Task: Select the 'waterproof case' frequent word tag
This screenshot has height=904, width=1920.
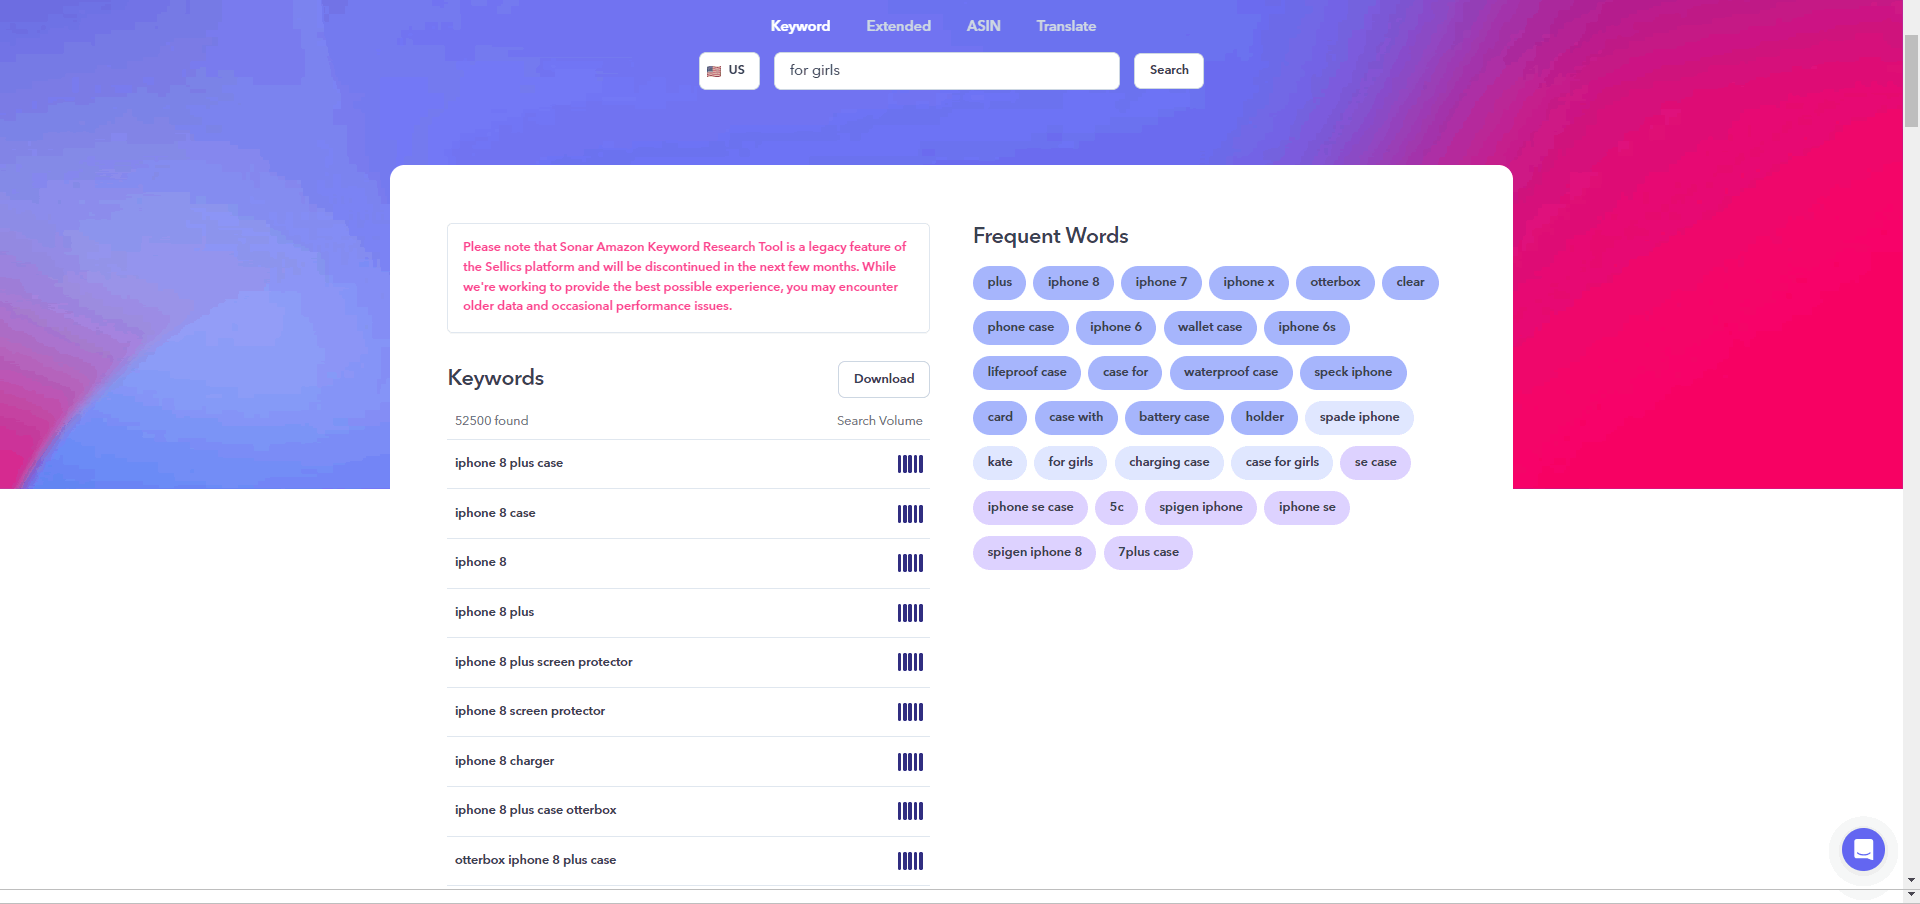Action: click(1230, 373)
